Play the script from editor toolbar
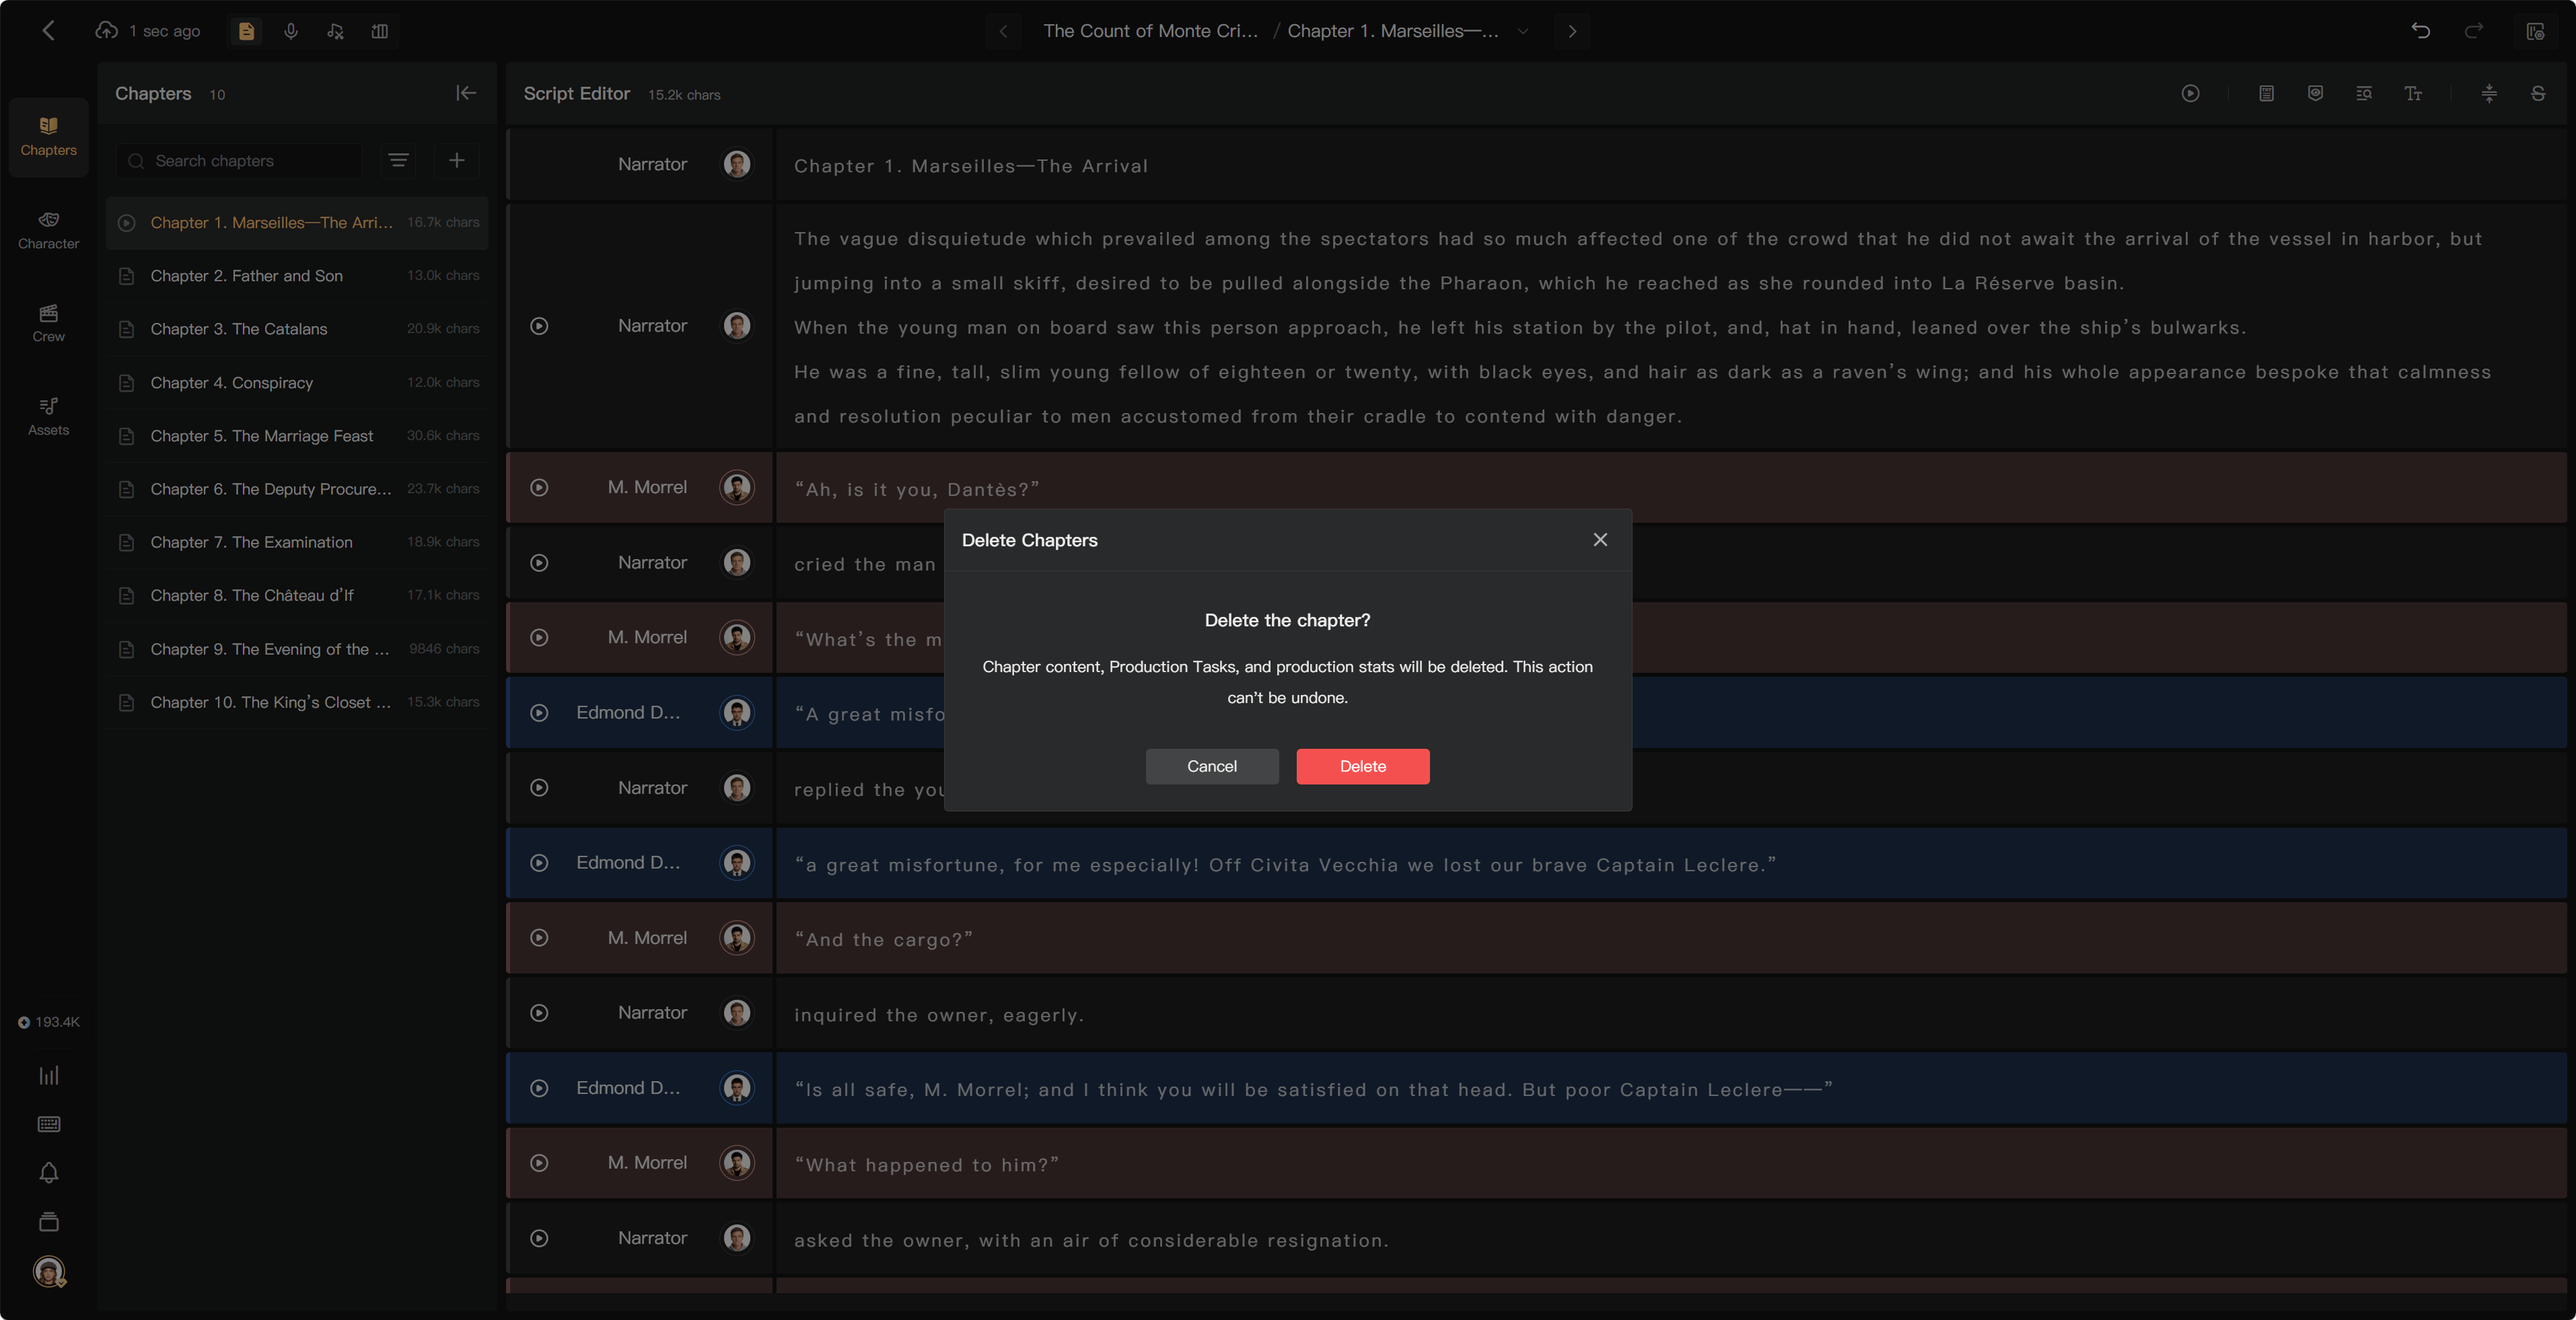This screenshot has height=1320, width=2576. (x=2190, y=93)
